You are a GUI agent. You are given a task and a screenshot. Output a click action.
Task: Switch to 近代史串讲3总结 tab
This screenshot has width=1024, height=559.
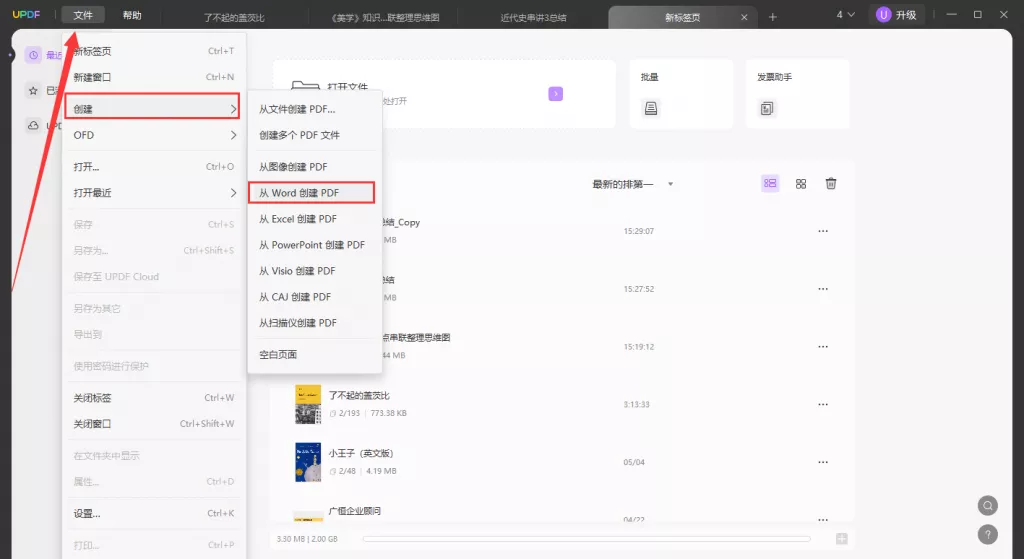533,18
